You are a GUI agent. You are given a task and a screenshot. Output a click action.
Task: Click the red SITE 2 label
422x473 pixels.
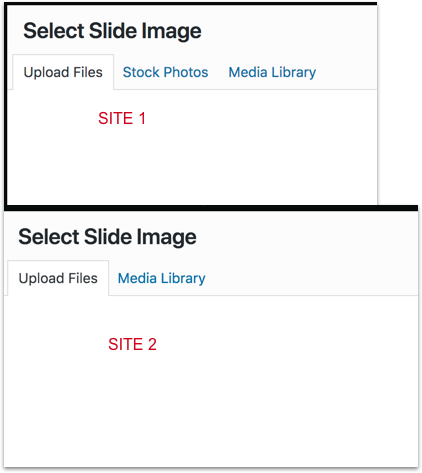point(132,344)
